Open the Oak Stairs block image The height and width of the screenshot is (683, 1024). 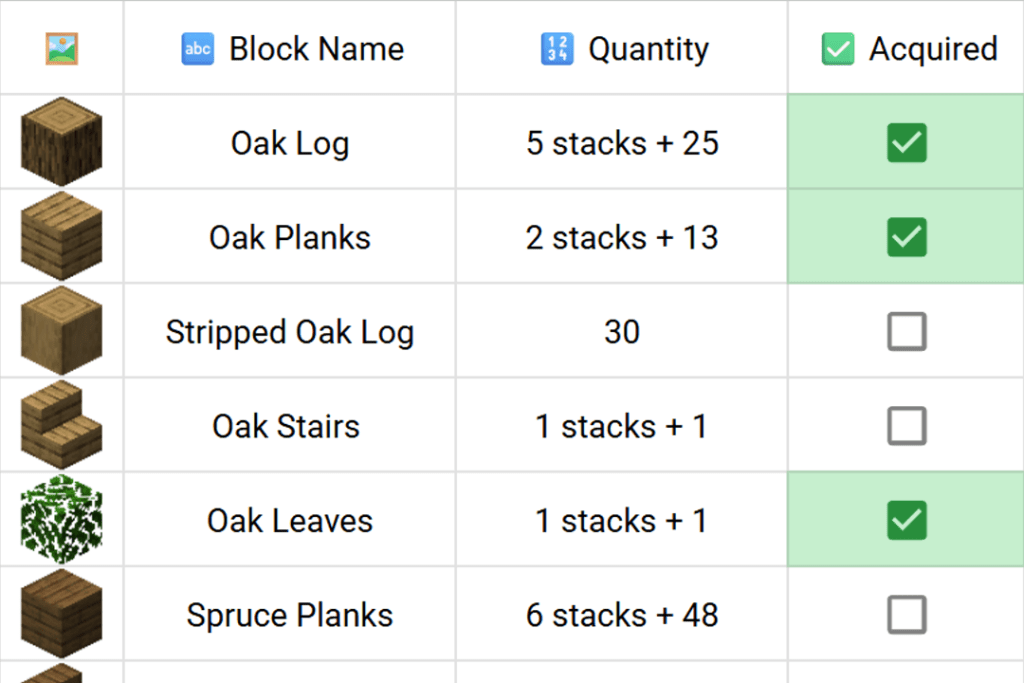(61, 425)
